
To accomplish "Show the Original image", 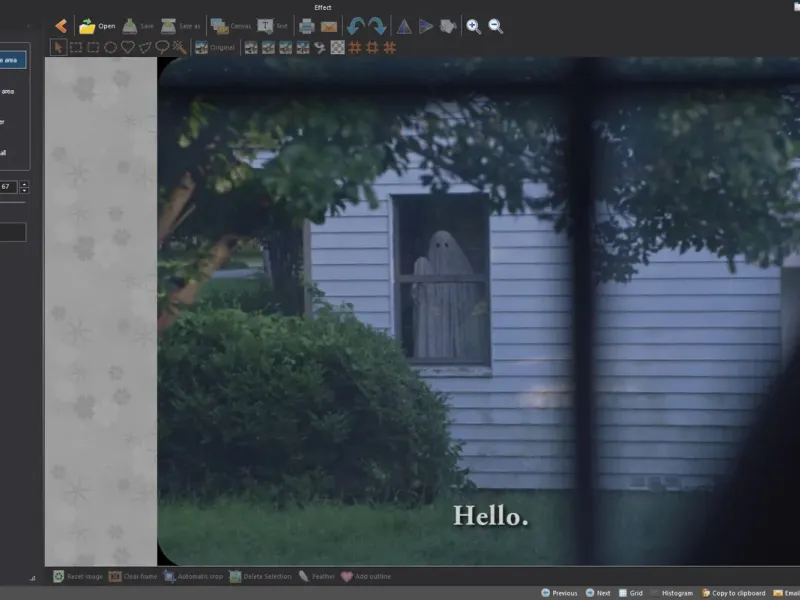I will tap(215, 47).
